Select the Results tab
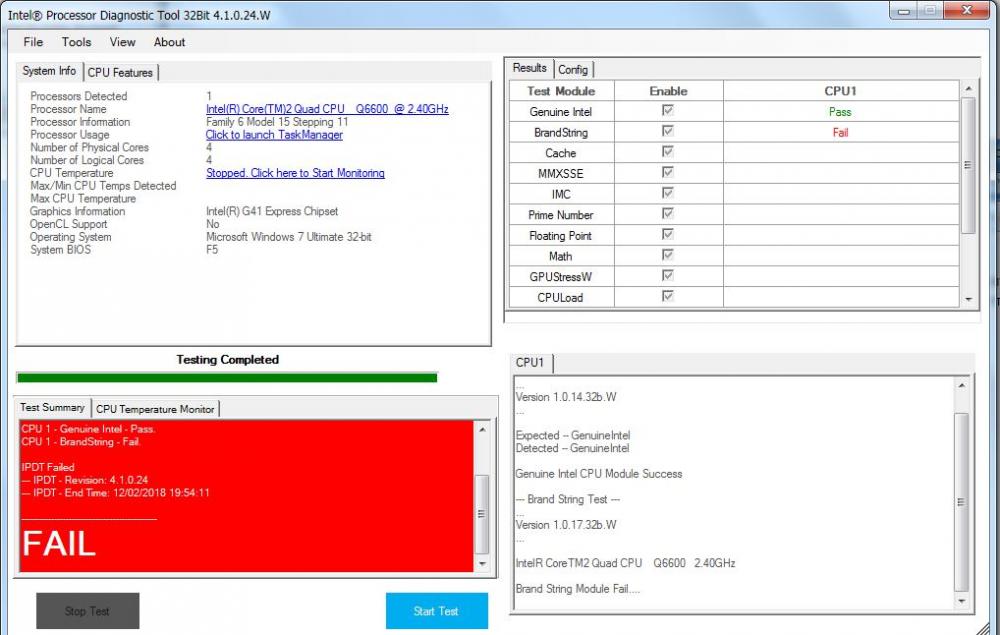The width and height of the screenshot is (1000, 635). pyautogui.click(x=529, y=68)
